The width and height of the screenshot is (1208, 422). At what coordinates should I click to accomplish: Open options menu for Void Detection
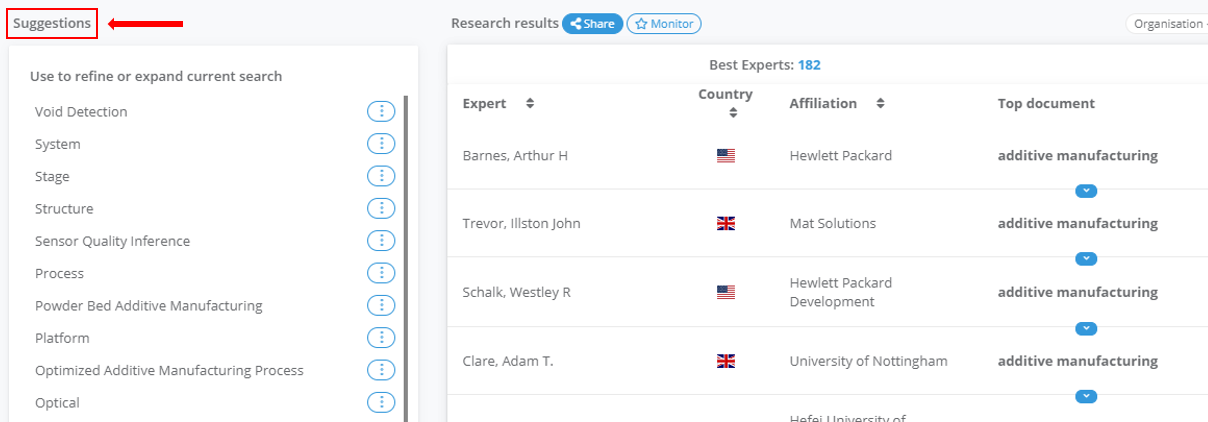[x=381, y=112]
